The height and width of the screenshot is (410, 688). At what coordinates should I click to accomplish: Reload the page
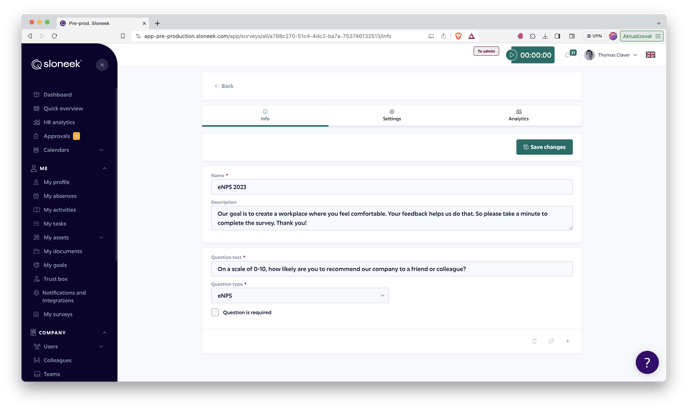(x=54, y=36)
